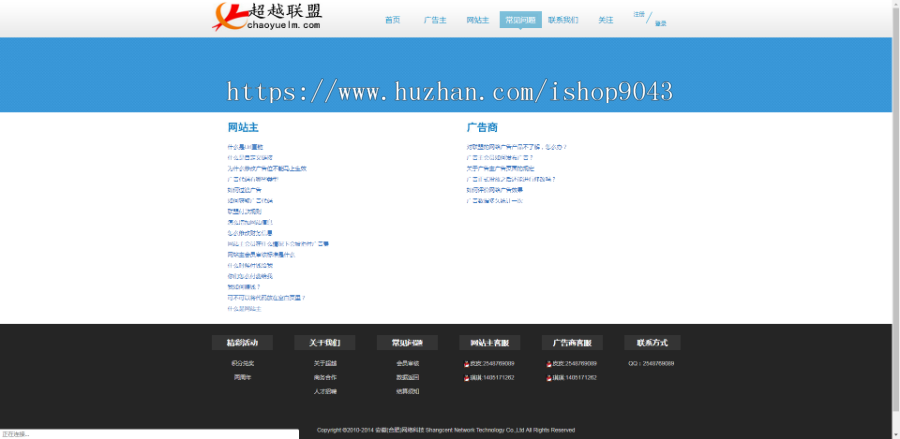Click the 登录 link in header
Screen dimensions: 900x439
(661, 24)
